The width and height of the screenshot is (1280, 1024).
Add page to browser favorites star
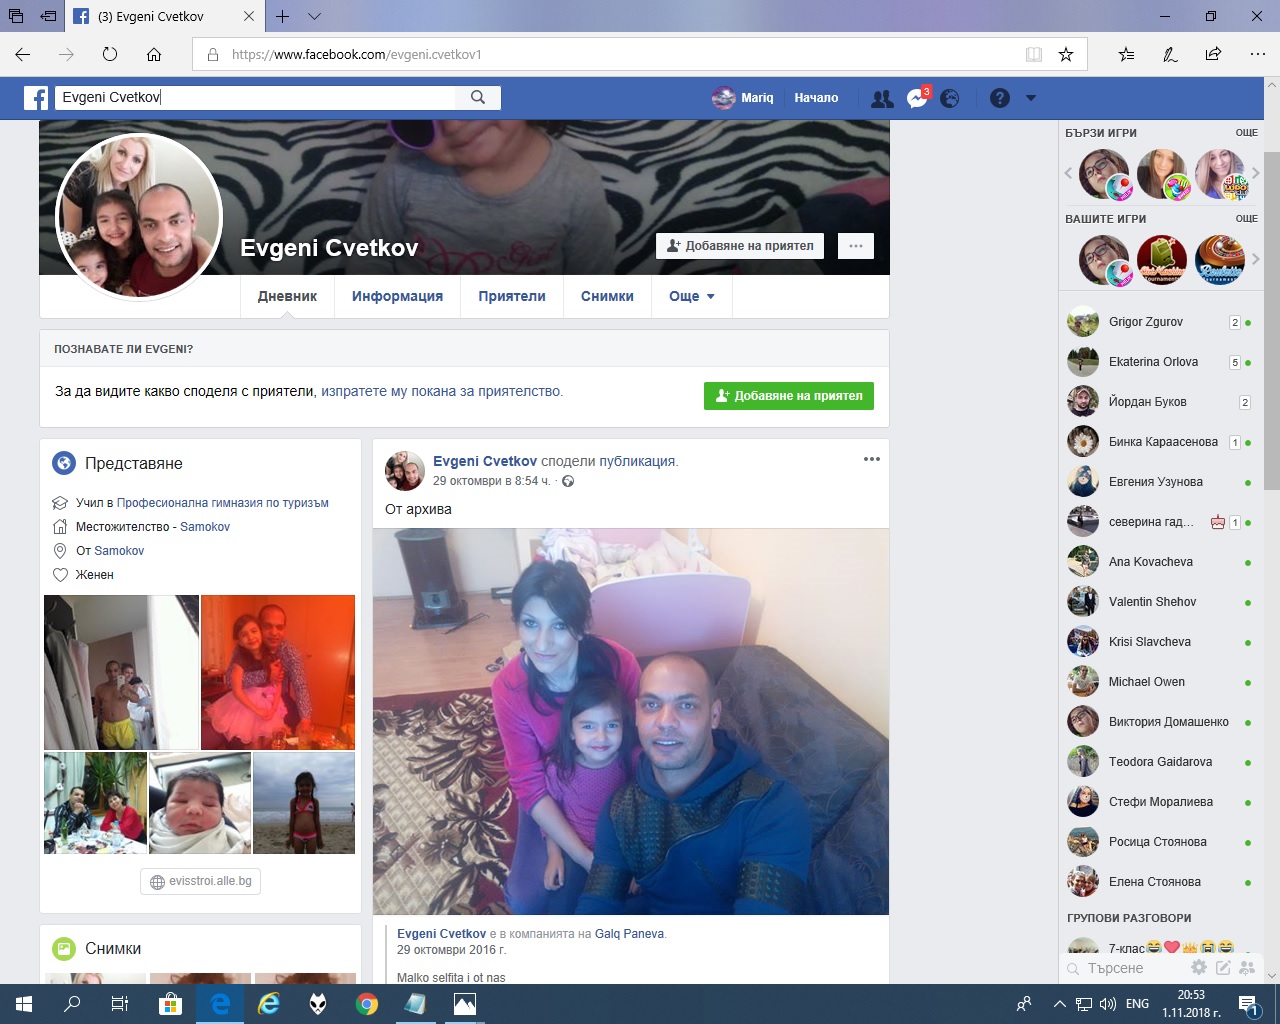(x=1066, y=54)
